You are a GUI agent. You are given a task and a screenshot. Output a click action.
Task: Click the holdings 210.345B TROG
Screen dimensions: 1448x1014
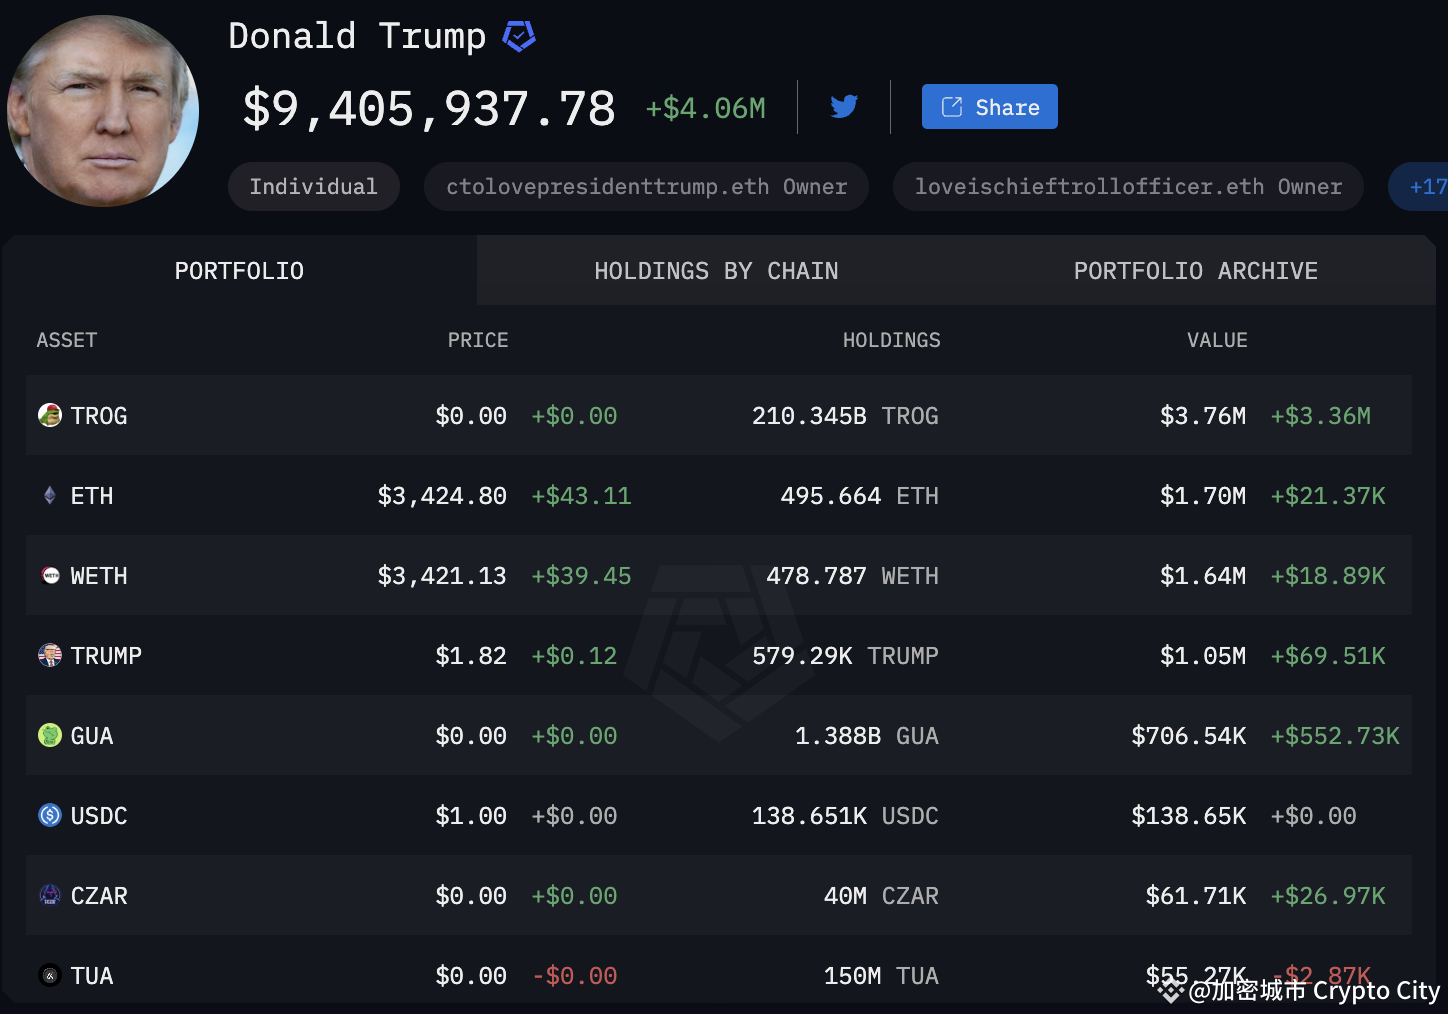point(845,416)
